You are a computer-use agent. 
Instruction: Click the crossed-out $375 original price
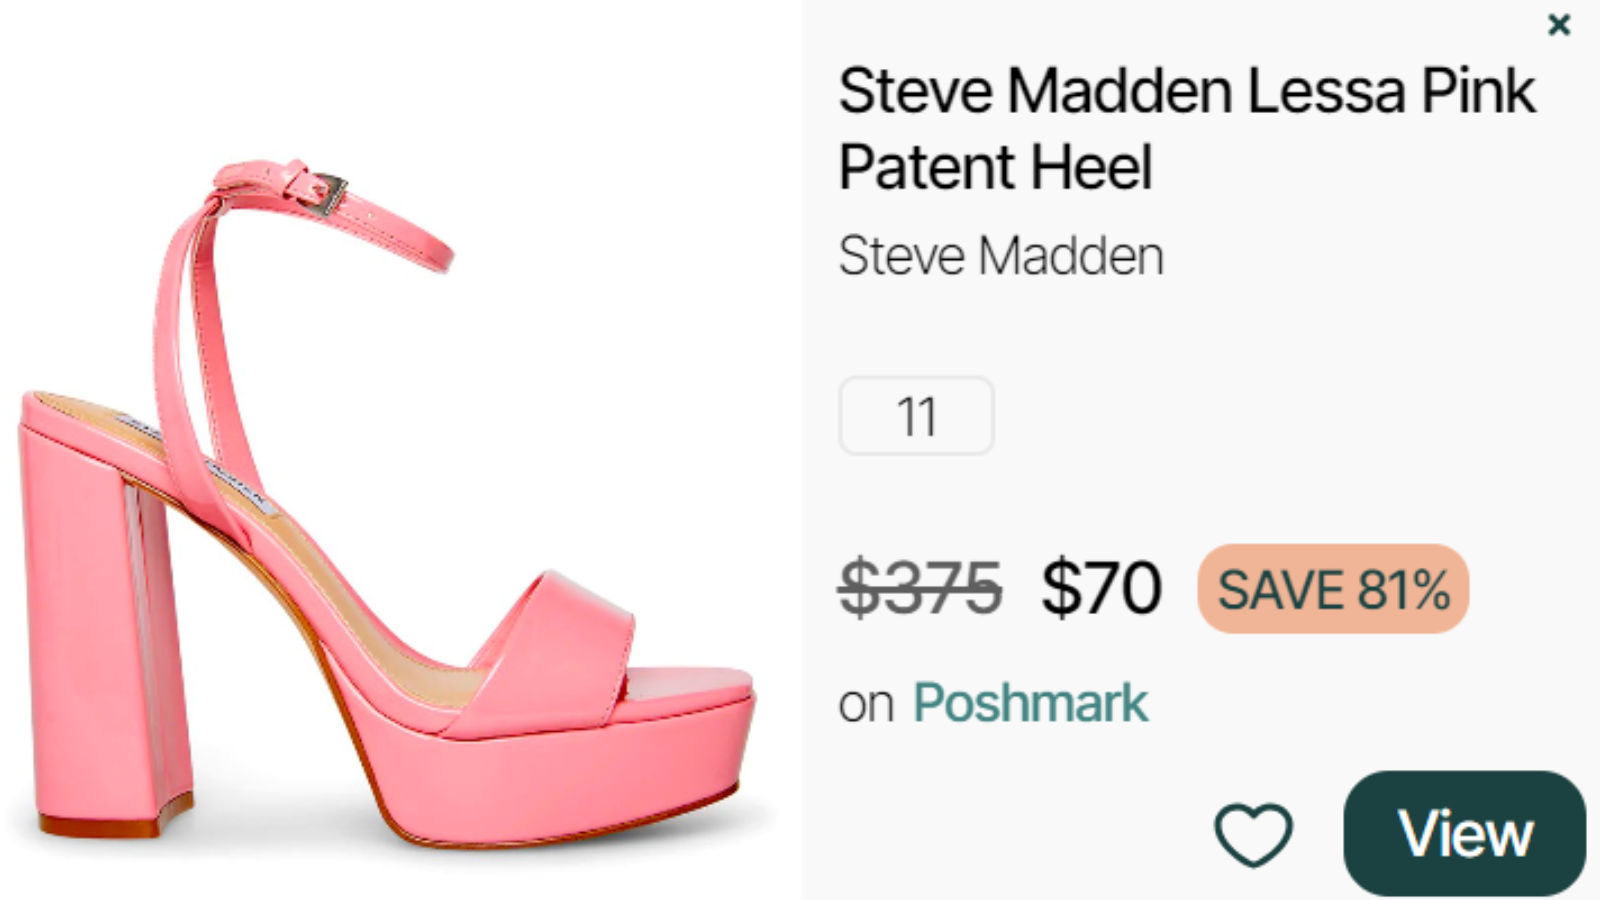click(x=920, y=588)
